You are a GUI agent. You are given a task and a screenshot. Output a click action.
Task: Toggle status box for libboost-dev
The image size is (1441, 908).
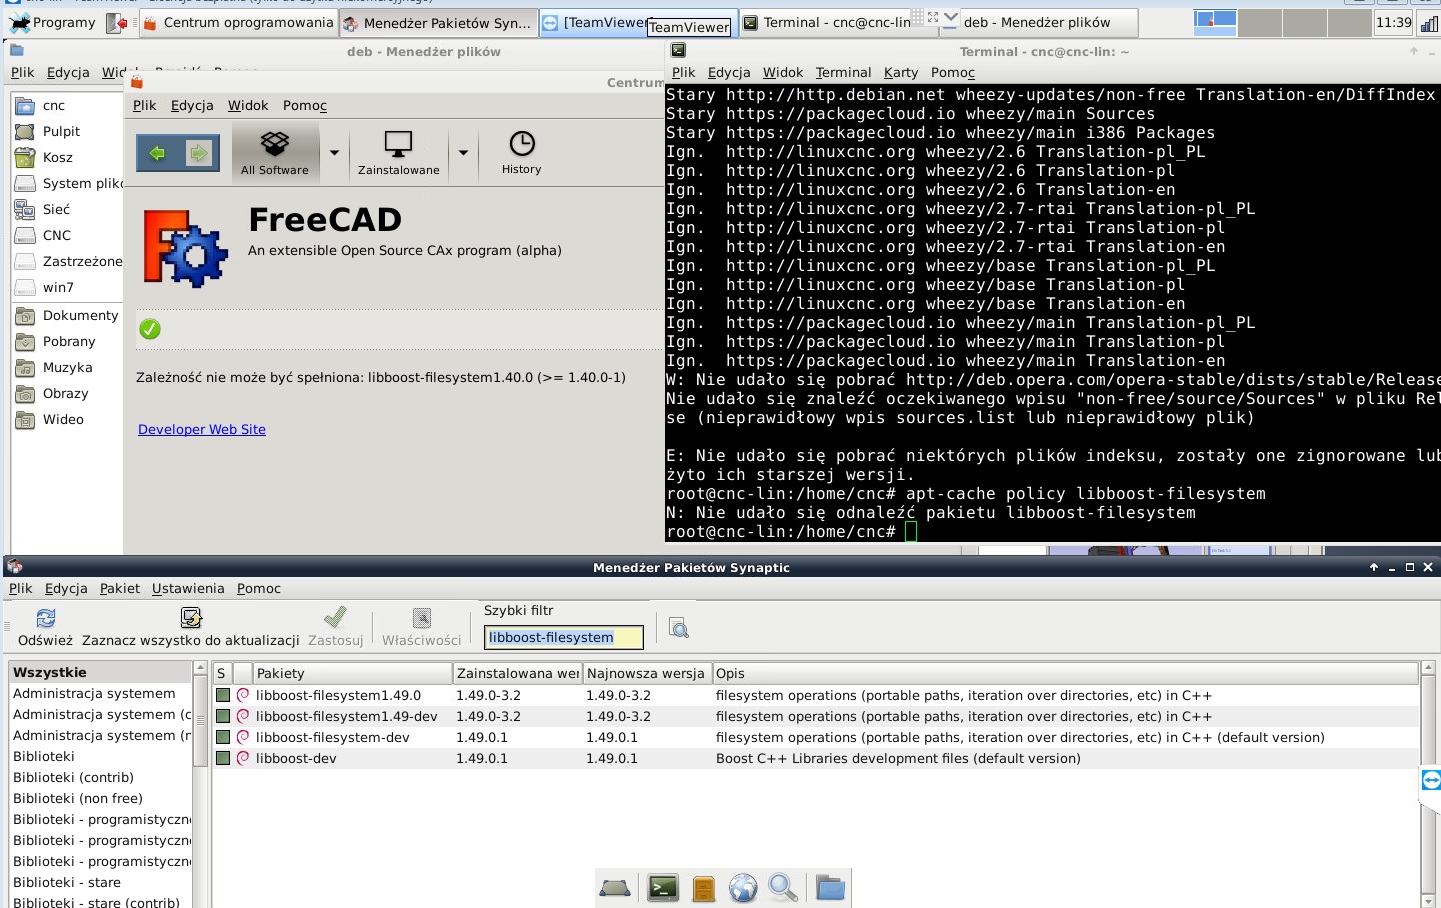point(223,758)
